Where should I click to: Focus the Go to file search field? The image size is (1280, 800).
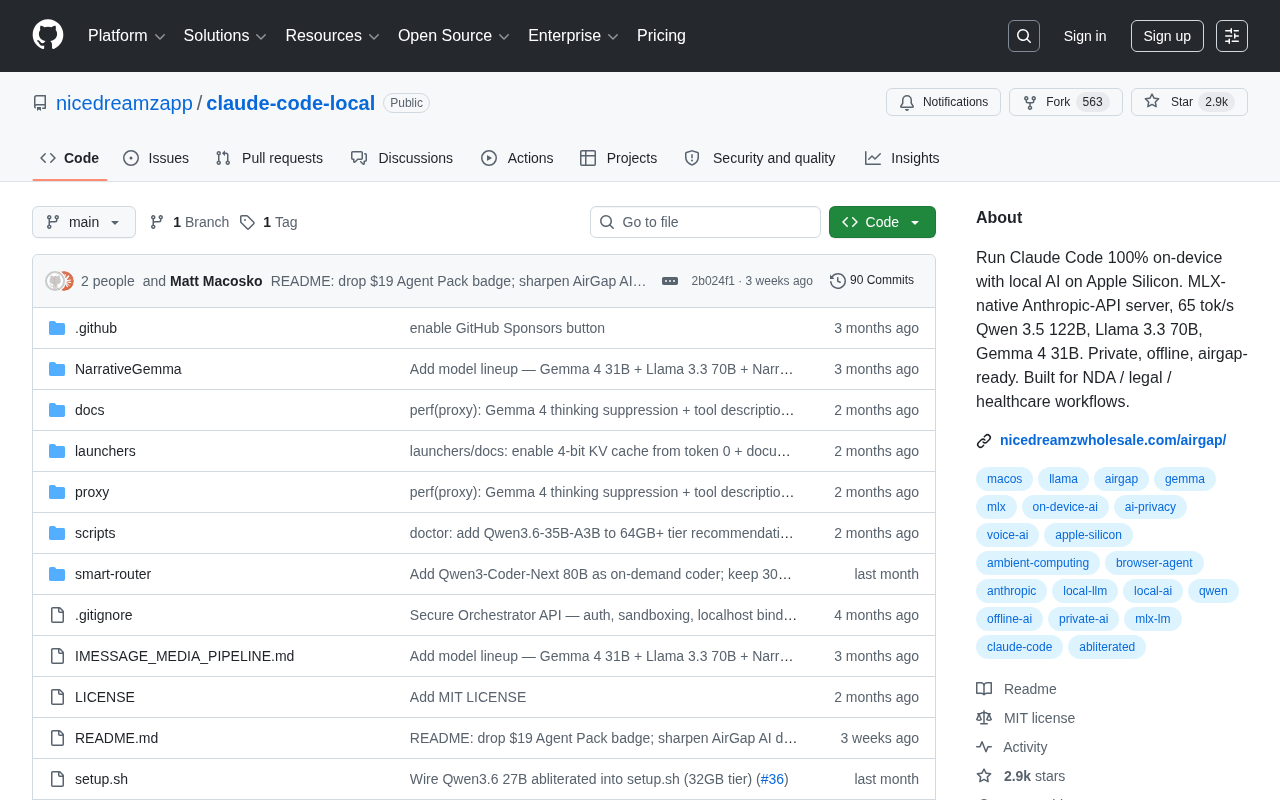[x=705, y=222]
